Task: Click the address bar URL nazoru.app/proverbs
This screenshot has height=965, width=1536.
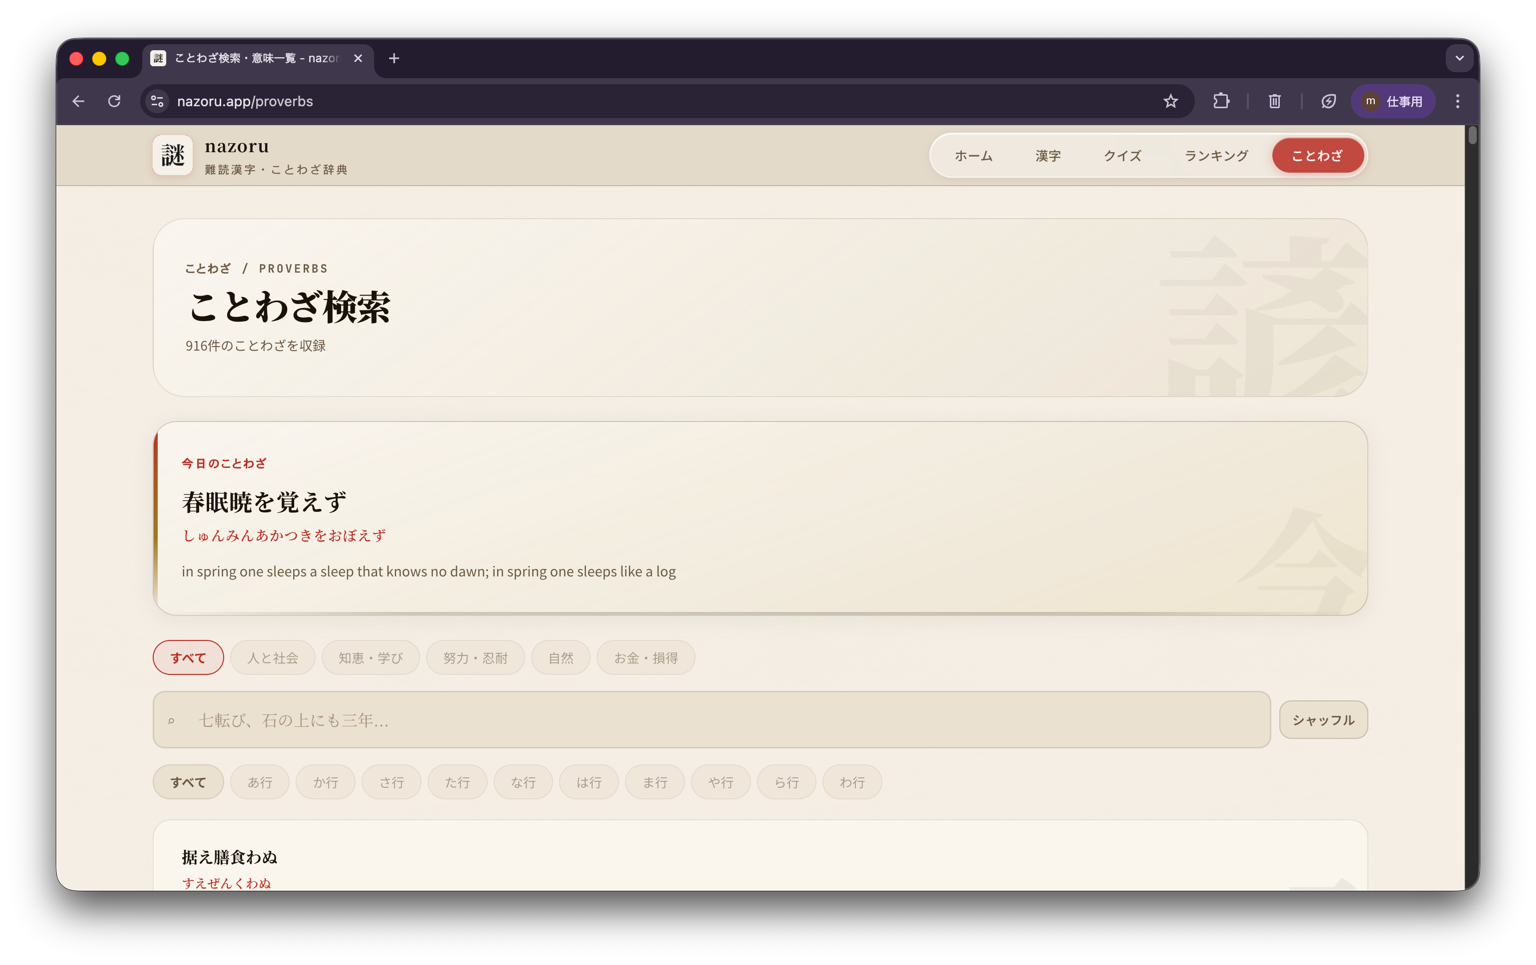Action: [x=245, y=101]
